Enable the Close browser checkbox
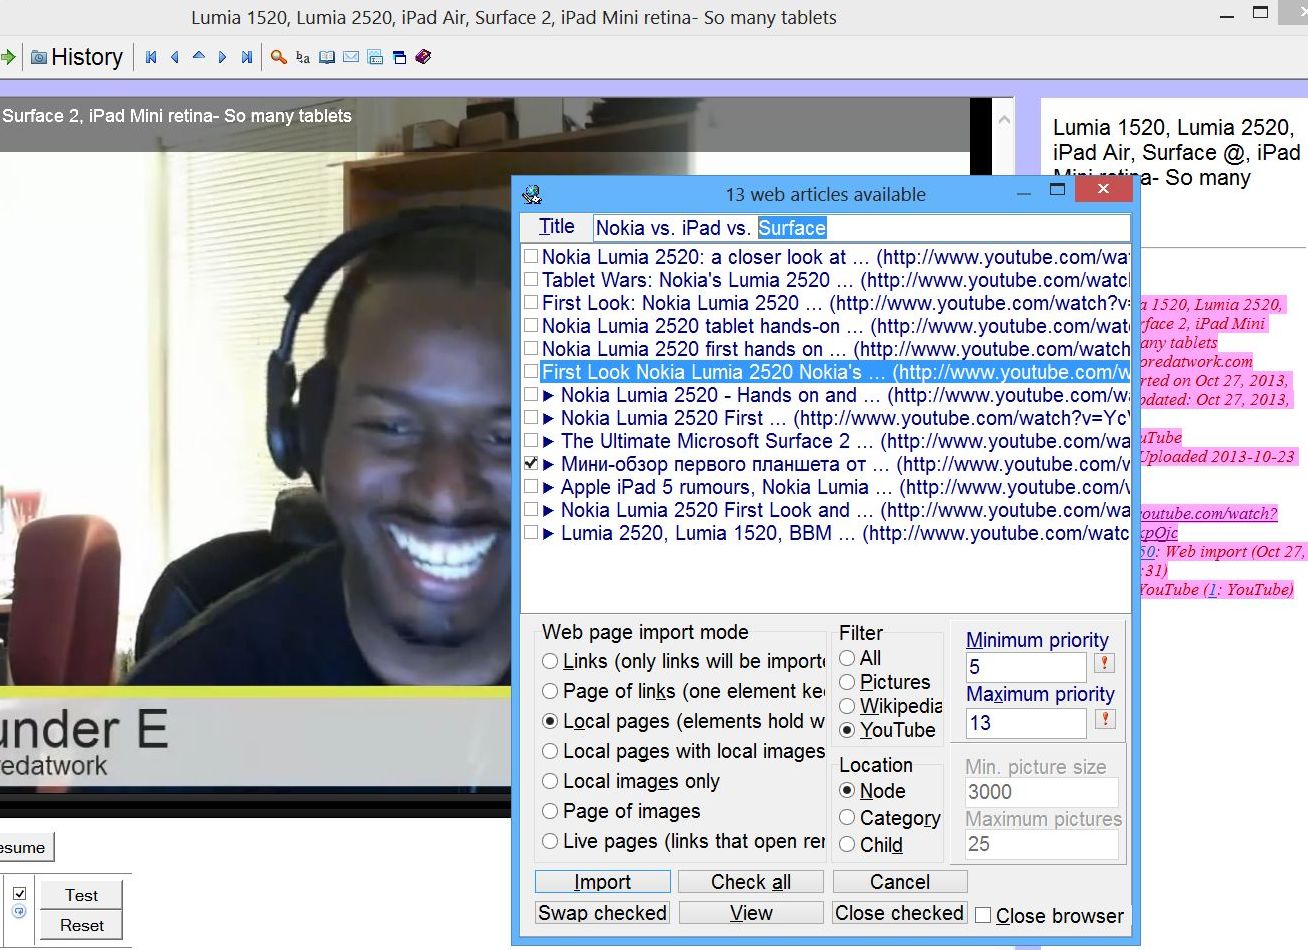The image size is (1308, 950). [983, 915]
